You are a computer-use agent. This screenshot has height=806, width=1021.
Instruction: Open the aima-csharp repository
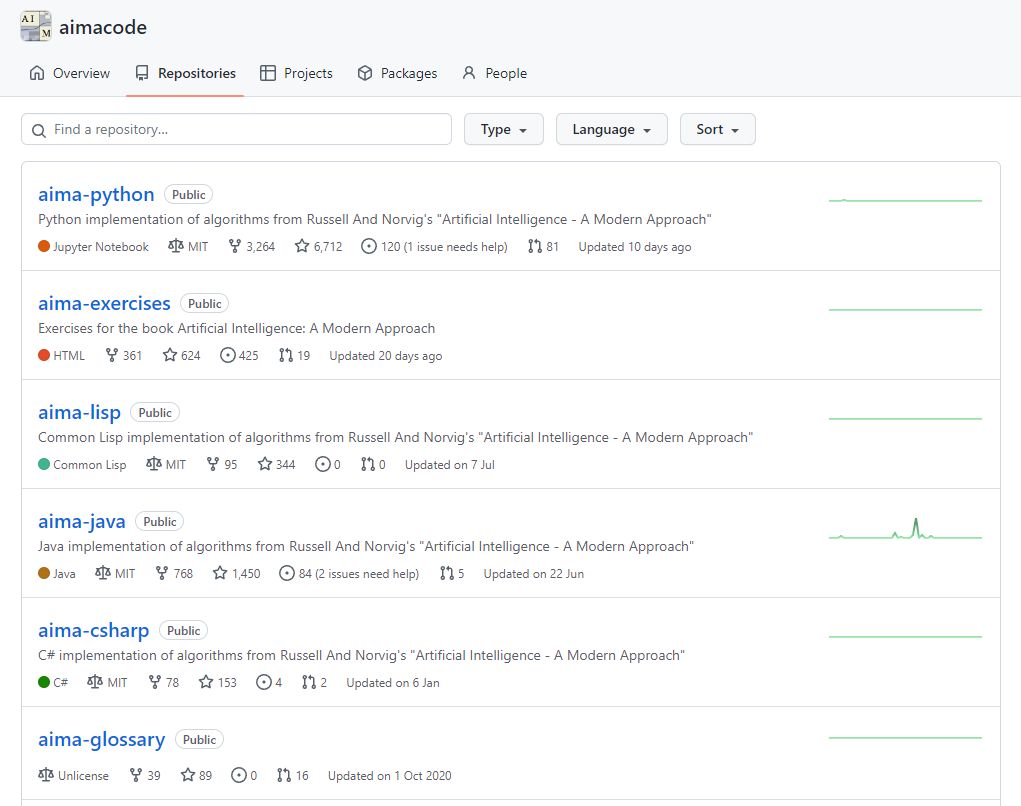click(94, 630)
